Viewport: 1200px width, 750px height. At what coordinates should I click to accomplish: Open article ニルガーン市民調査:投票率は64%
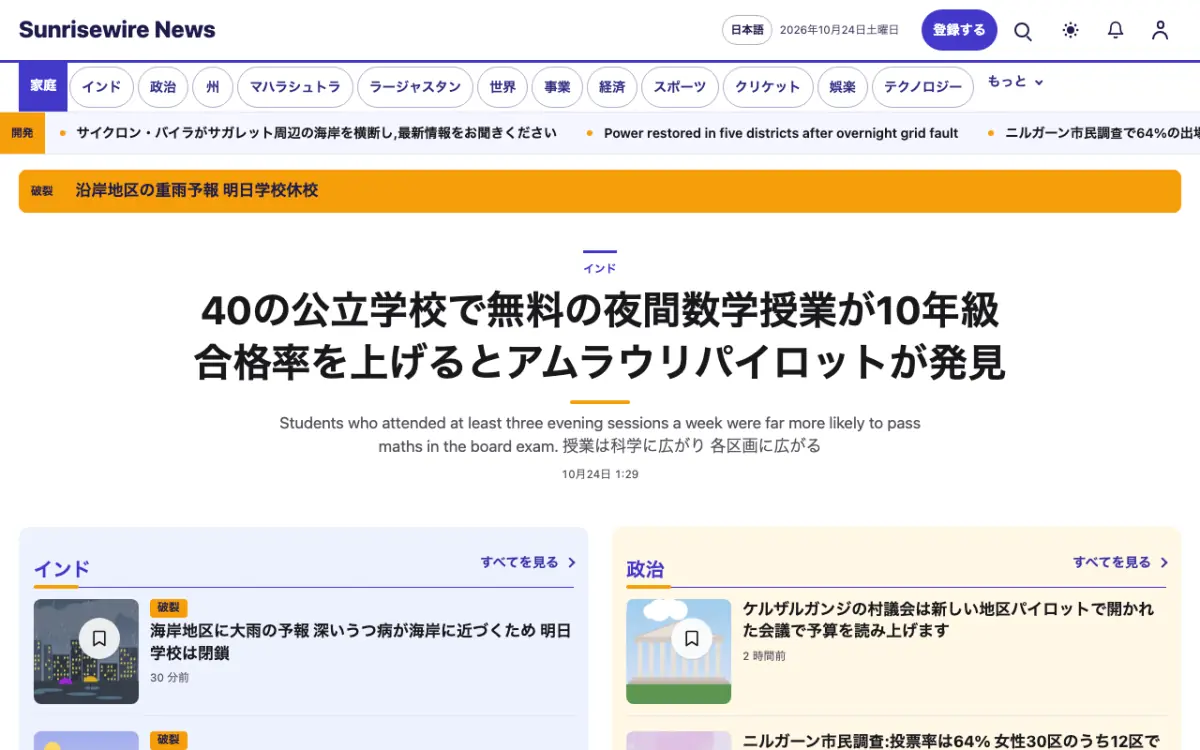point(951,741)
